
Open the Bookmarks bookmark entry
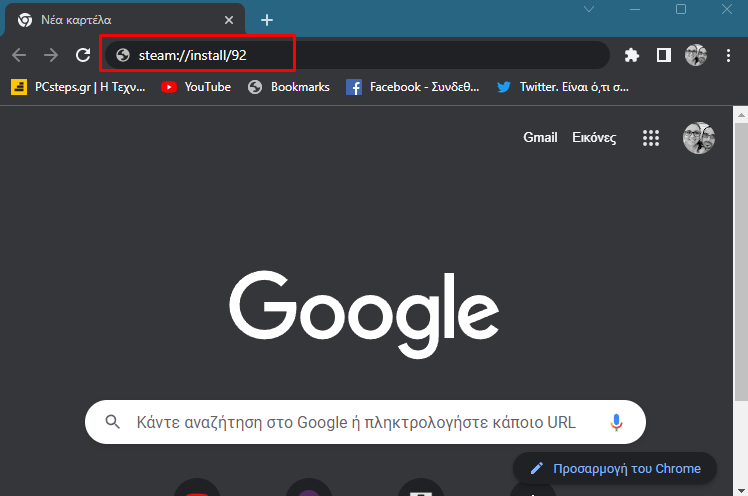[x=289, y=87]
